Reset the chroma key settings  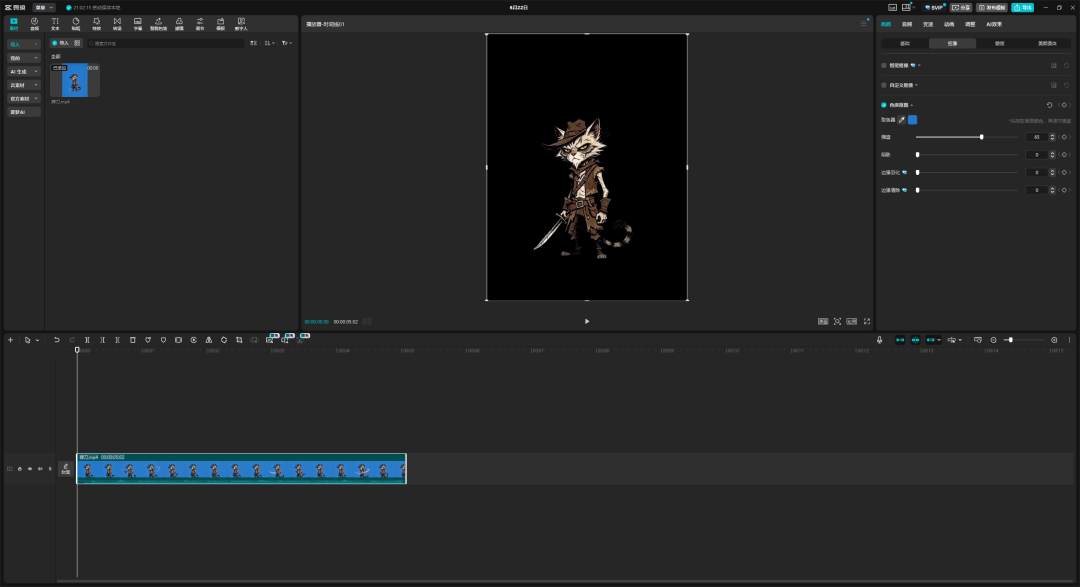[x=1050, y=105]
